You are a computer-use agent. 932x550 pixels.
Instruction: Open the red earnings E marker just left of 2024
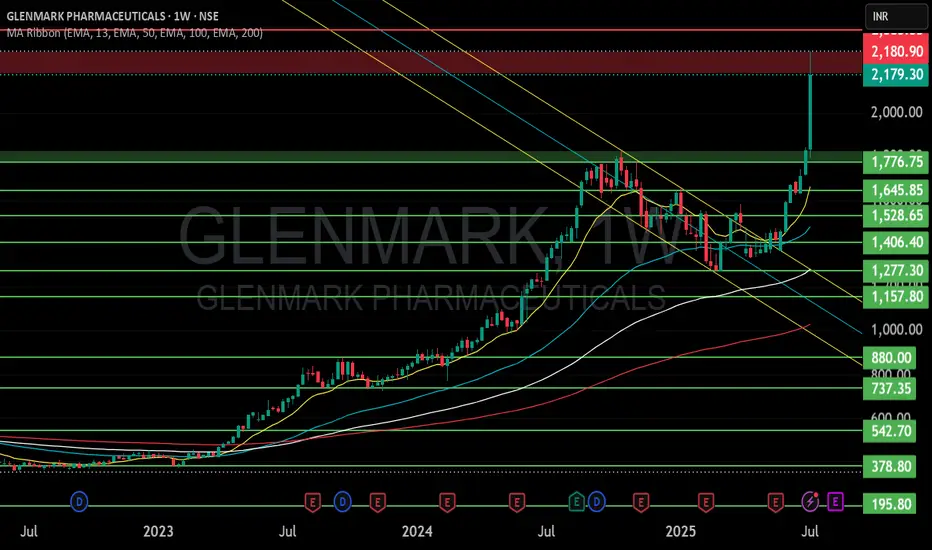click(377, 502)
